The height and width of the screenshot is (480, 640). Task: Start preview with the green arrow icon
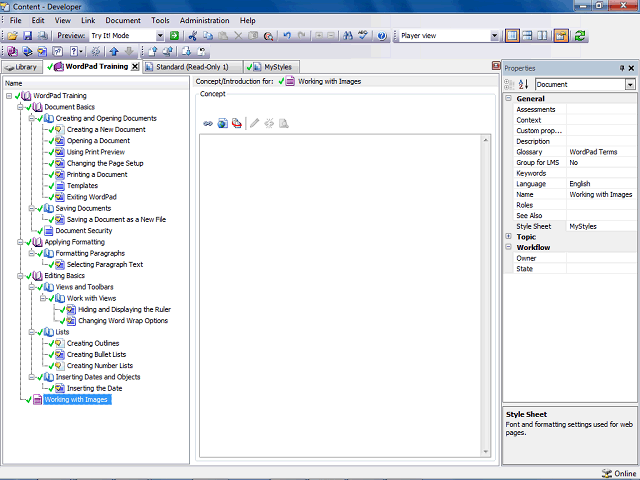point(174,36)
